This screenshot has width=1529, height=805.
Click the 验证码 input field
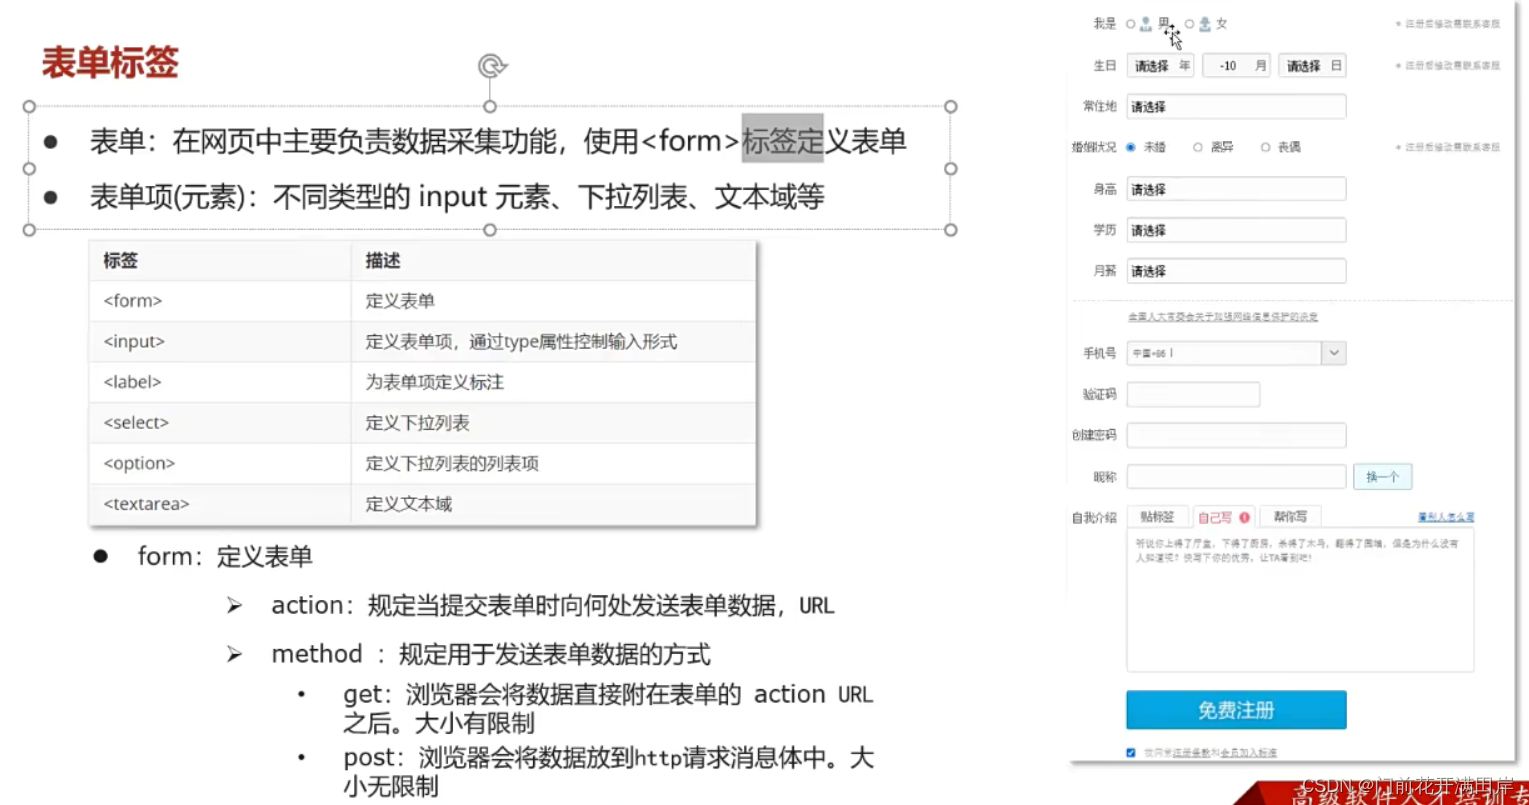(x=1193, y=394)
